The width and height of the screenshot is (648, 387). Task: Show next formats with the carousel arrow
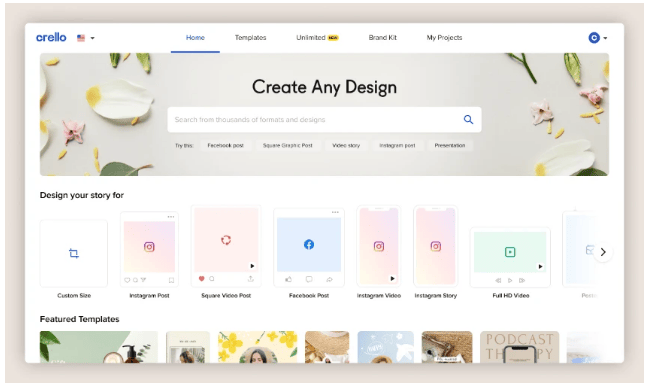(x=603, y=252)
